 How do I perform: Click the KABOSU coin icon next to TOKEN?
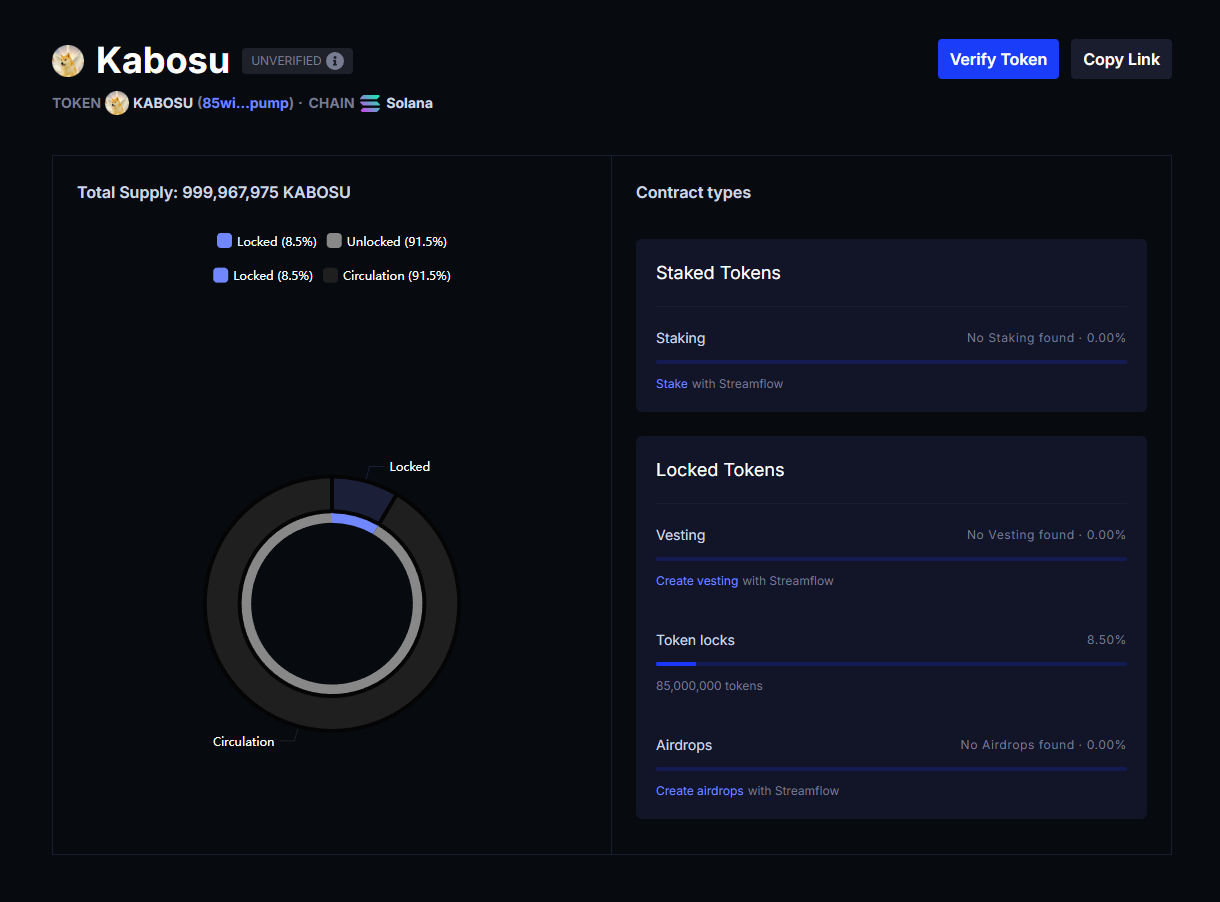pyautogui.click(x=117, y=102)
